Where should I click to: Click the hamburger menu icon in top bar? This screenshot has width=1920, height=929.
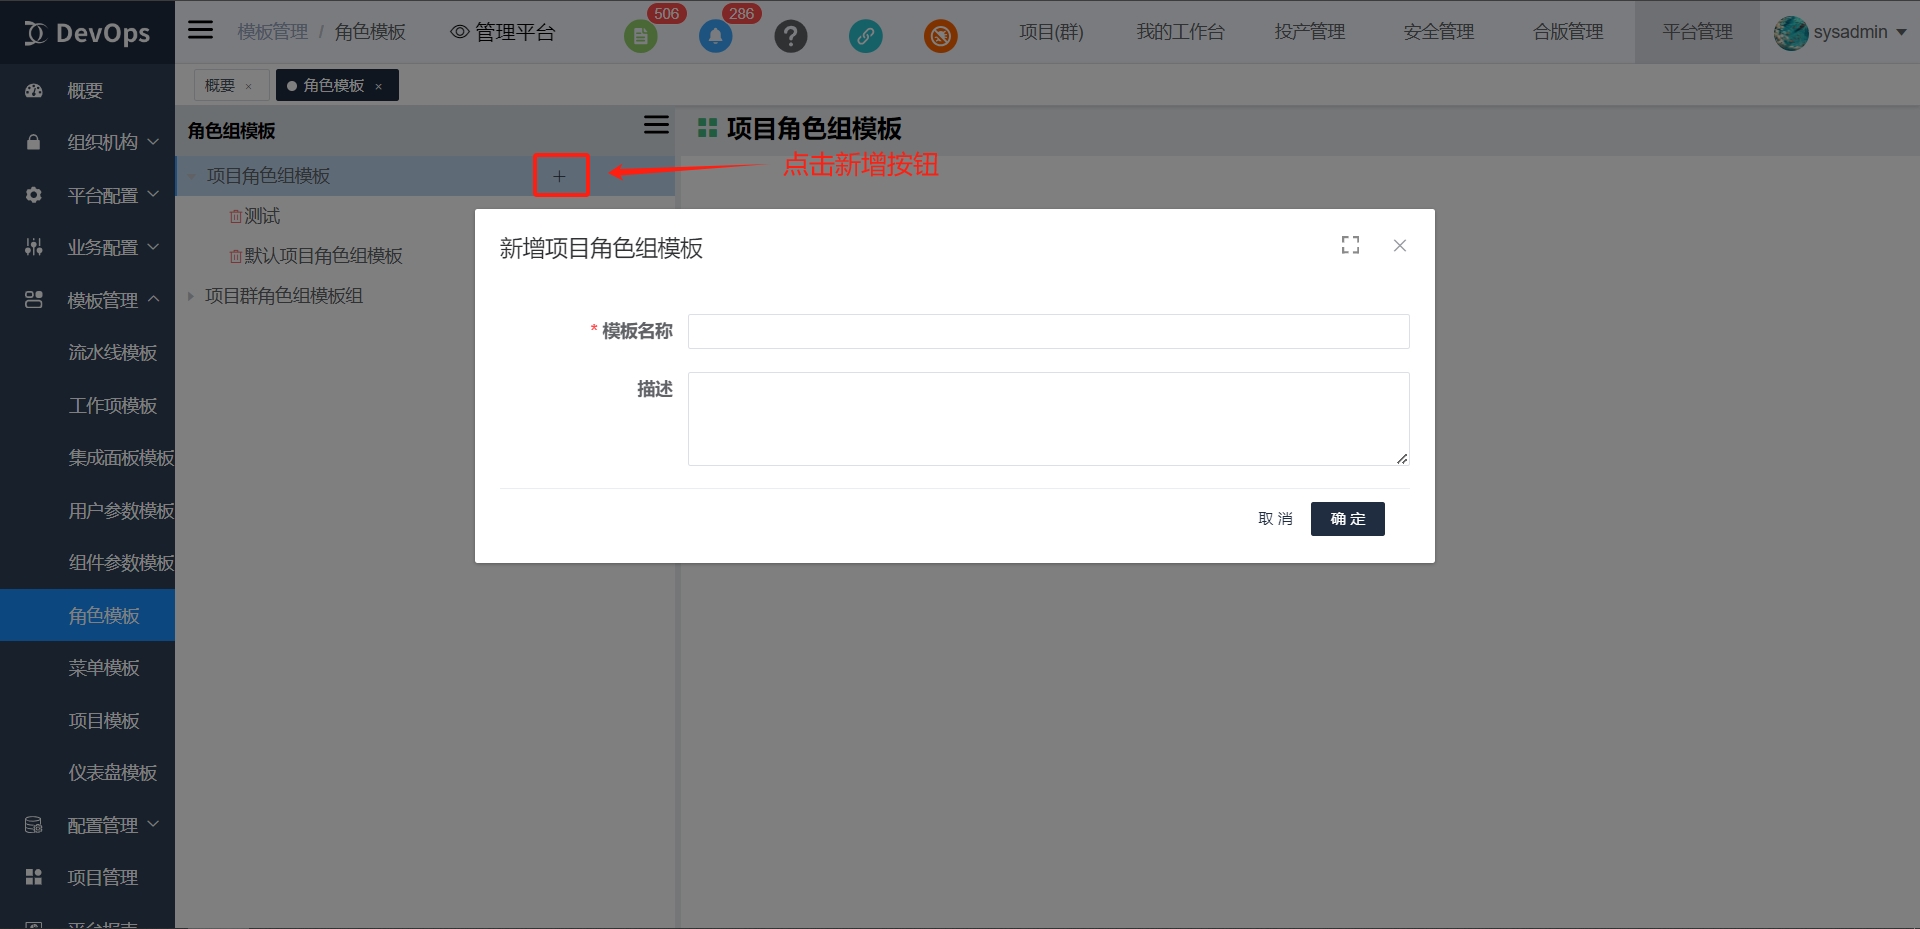point(201,30)
